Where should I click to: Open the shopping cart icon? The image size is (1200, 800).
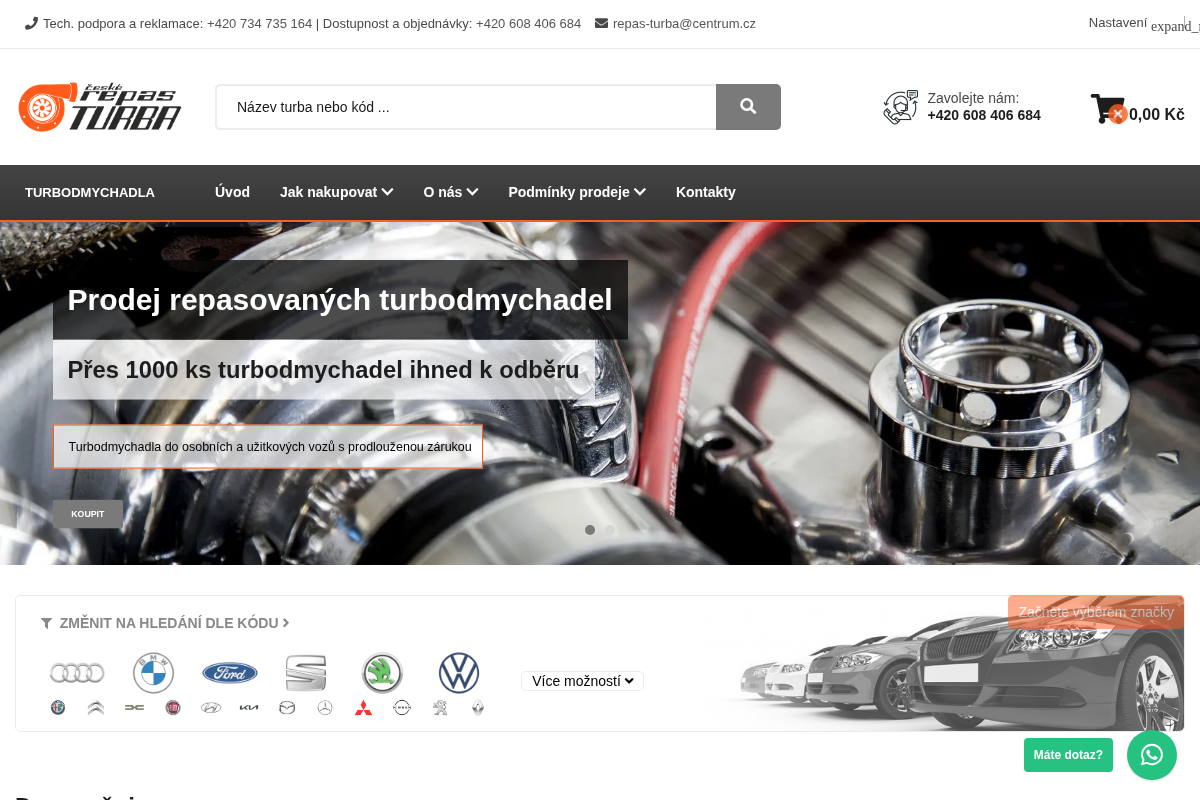click(1108, 108)
